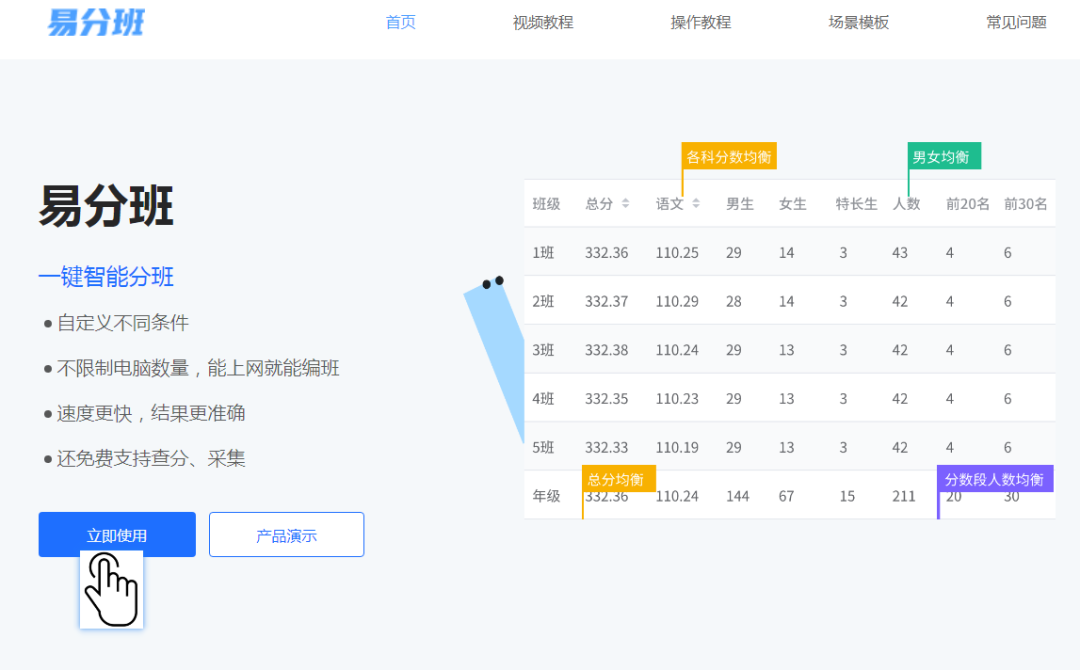Click the 男生 column header
This screenshot has height=670, width=1080.
pos(740,204)
